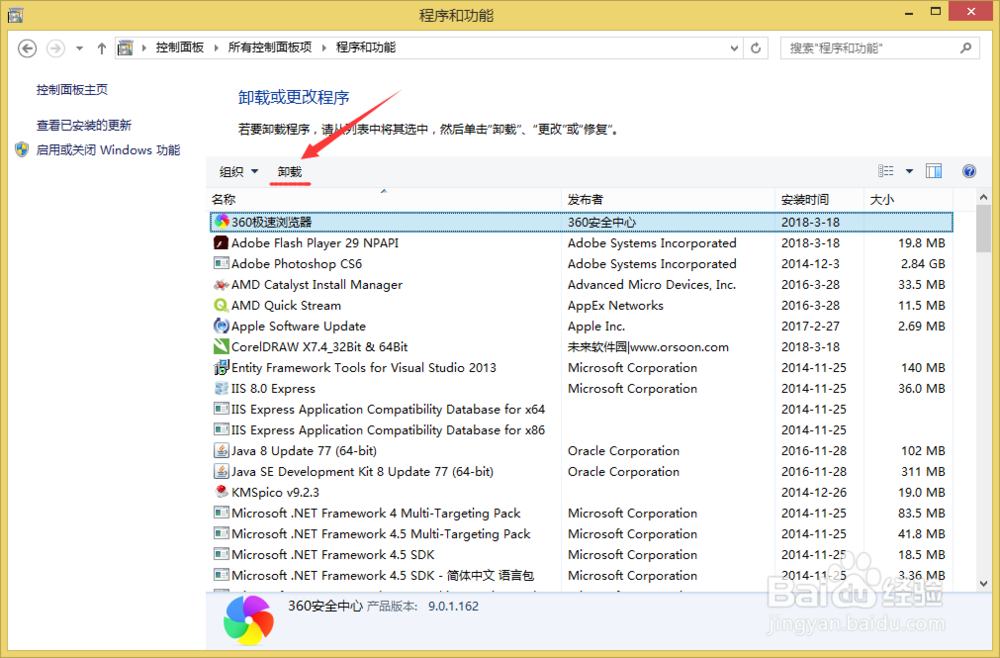
Task: Select the IIS 8.0 Express icon
Action: coord(221,388)
